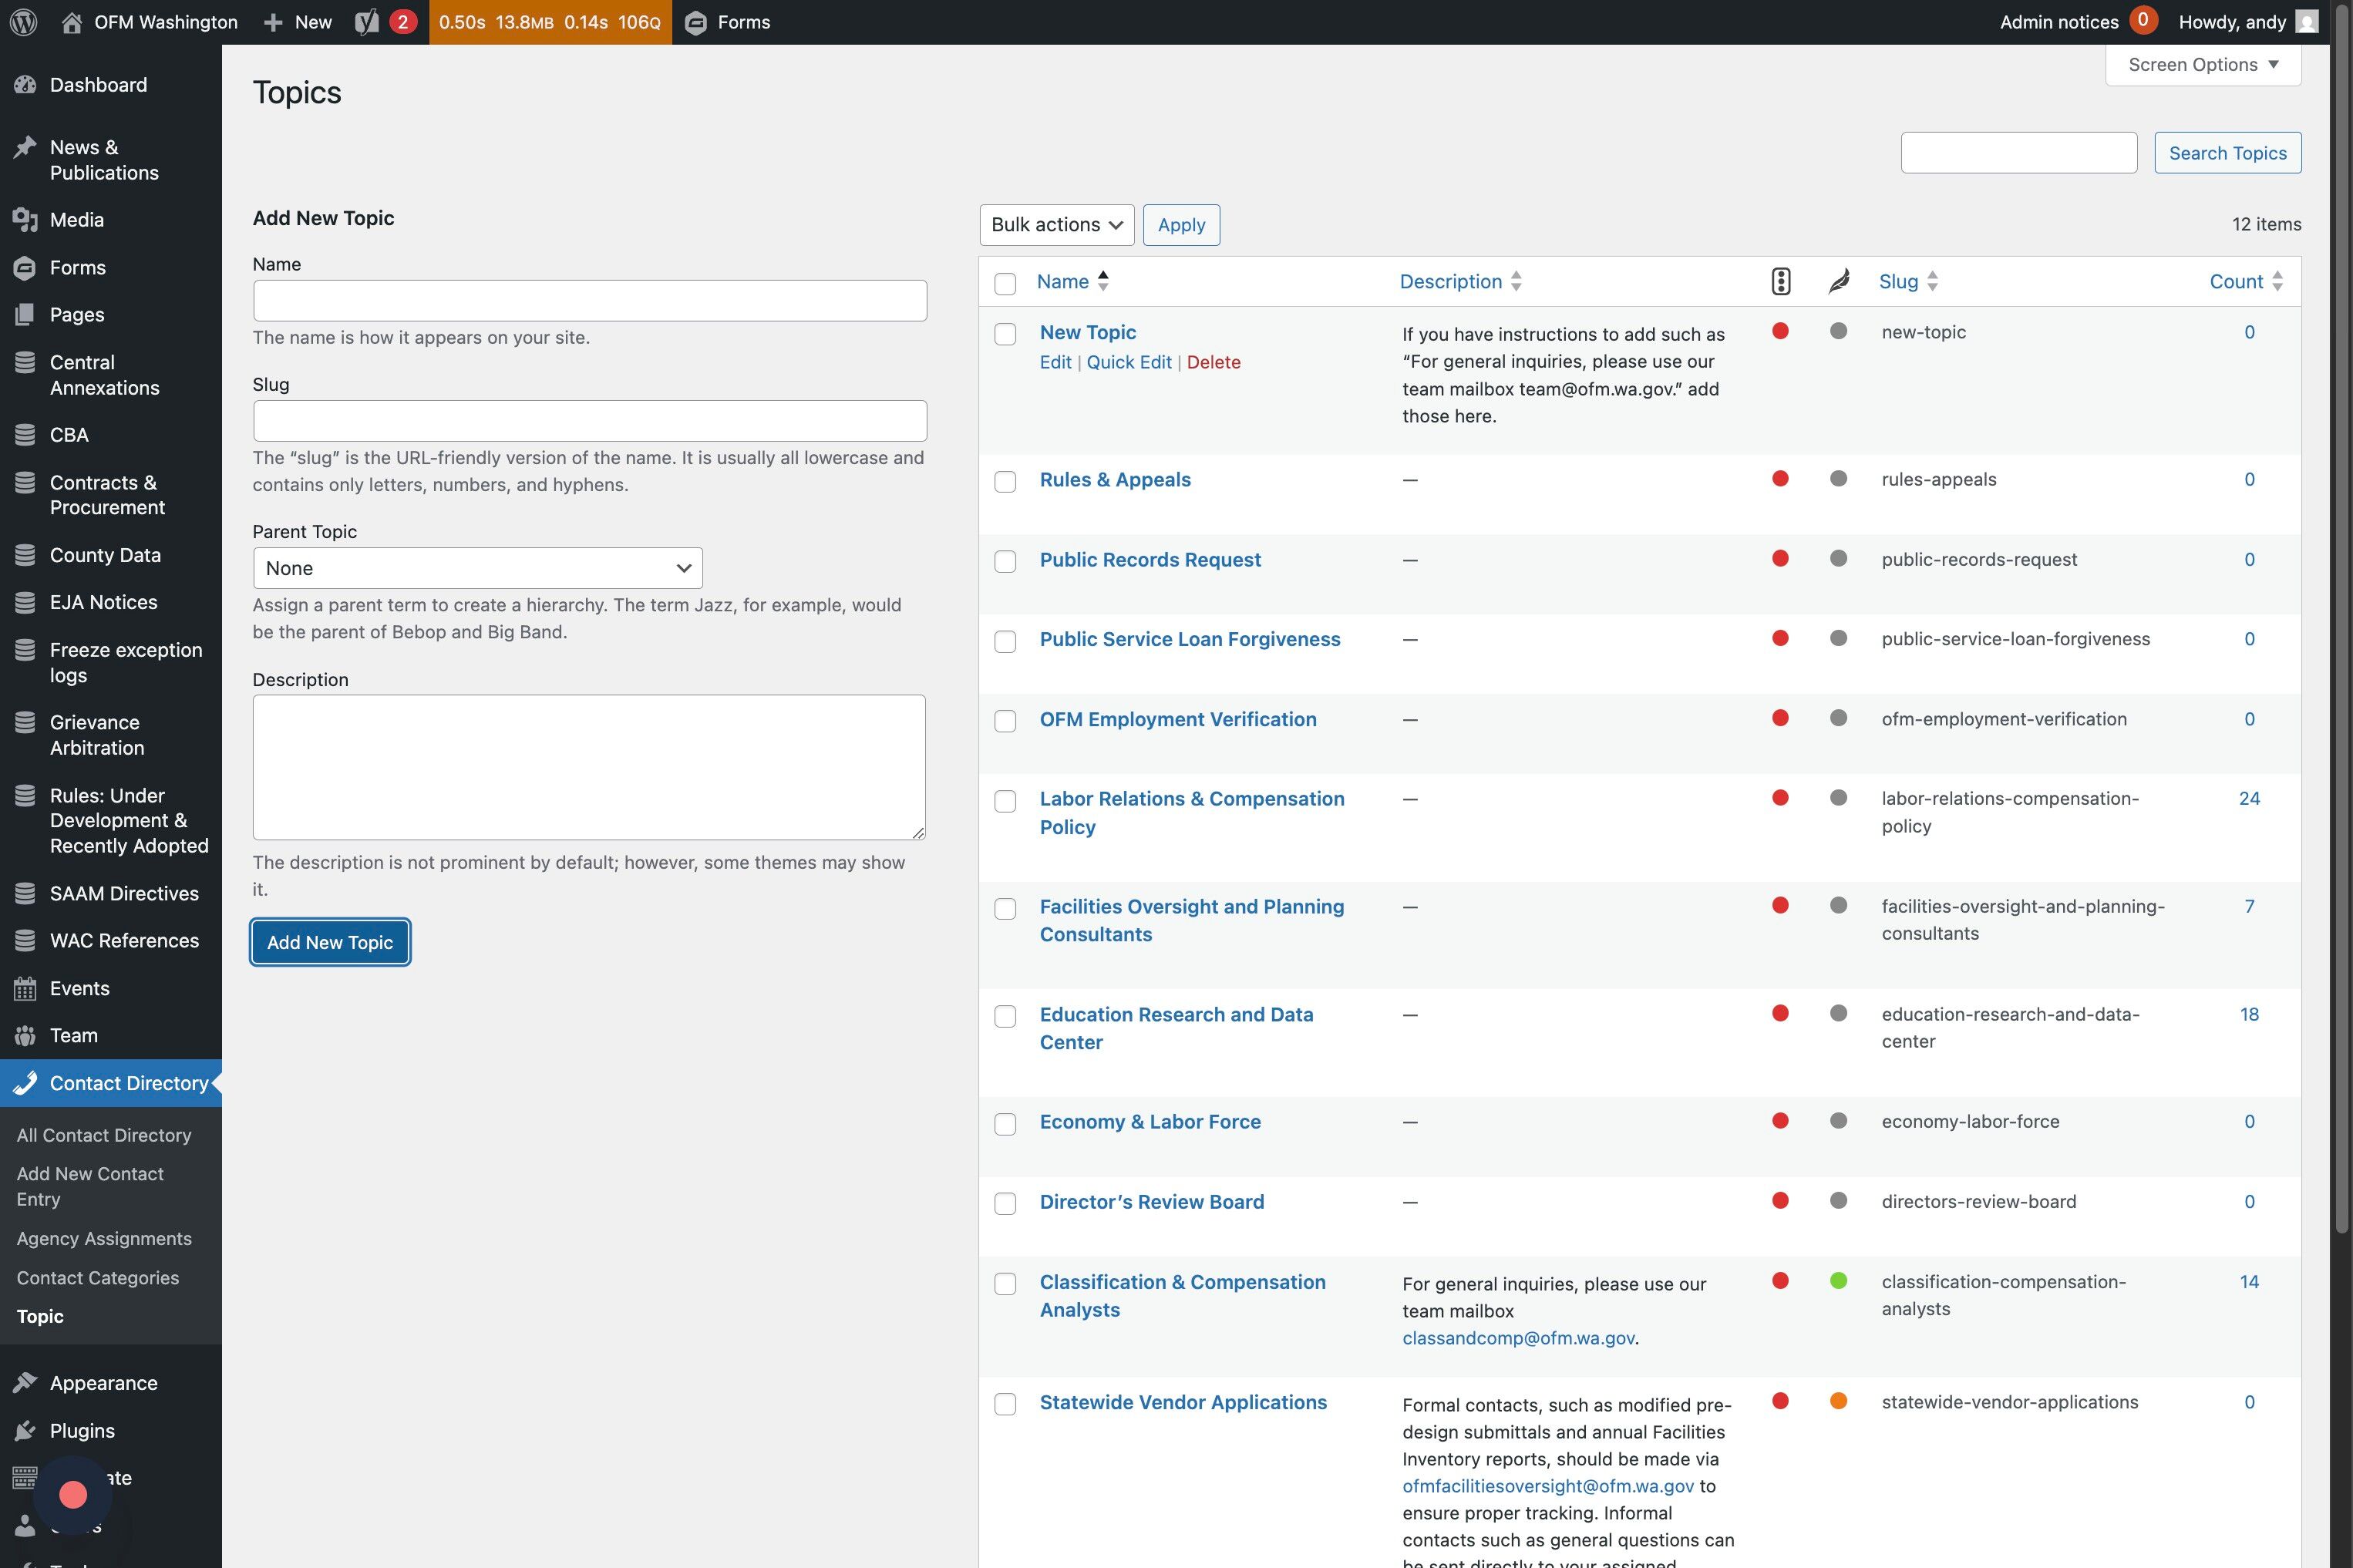
Task: Click the Forms icon in admin bar
Action: (696, 22)
